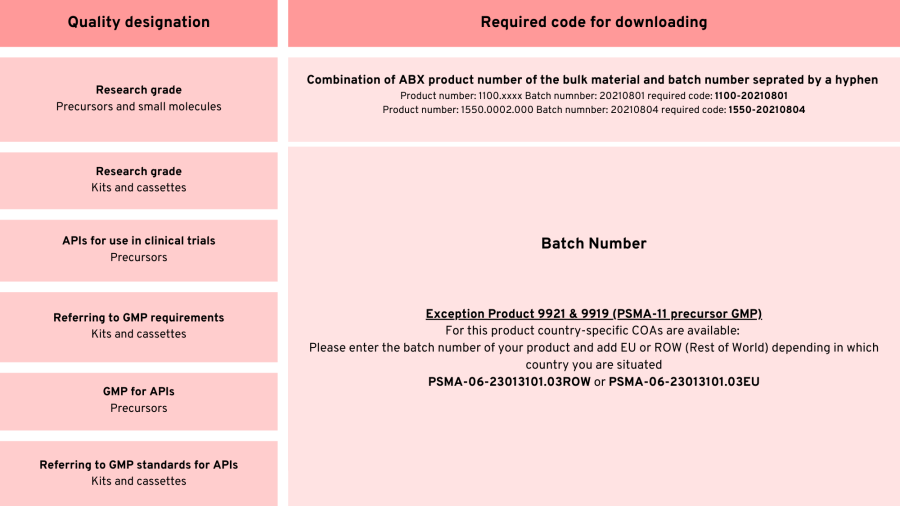Click the bold required code 1550-20210804
This screenshot has width=900, height=506.
point(766,110)
